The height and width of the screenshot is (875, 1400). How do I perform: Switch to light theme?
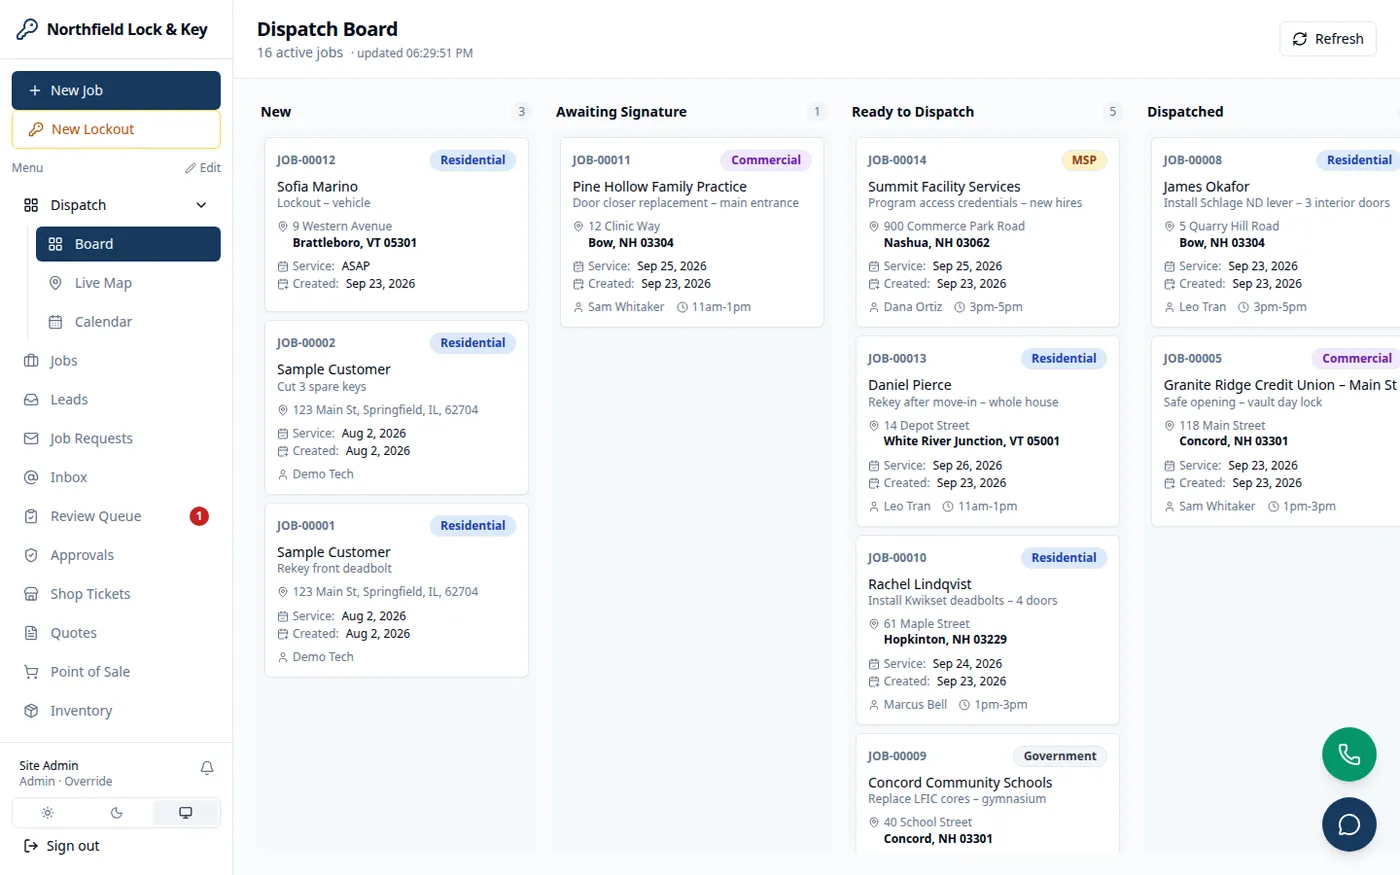click(47, 813)
